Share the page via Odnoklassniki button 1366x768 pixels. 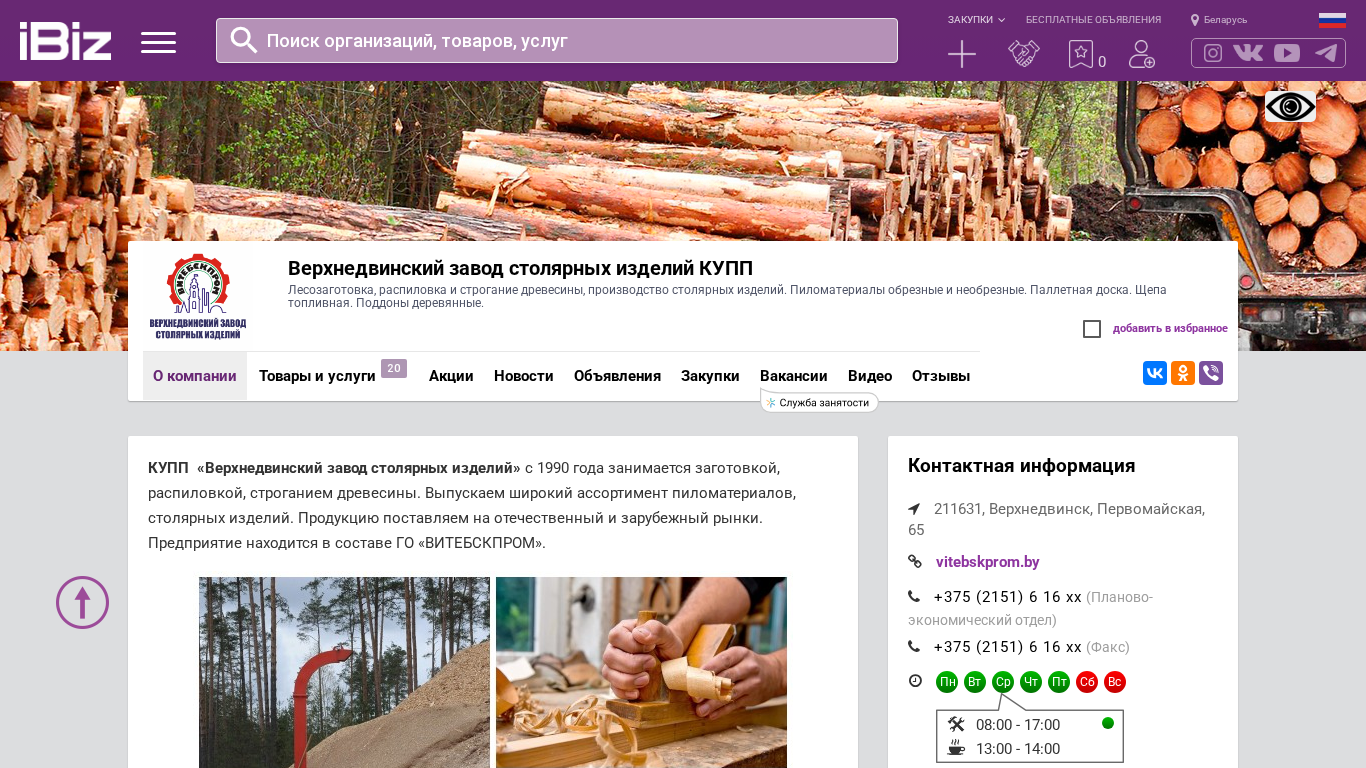tap(1183, 373)
